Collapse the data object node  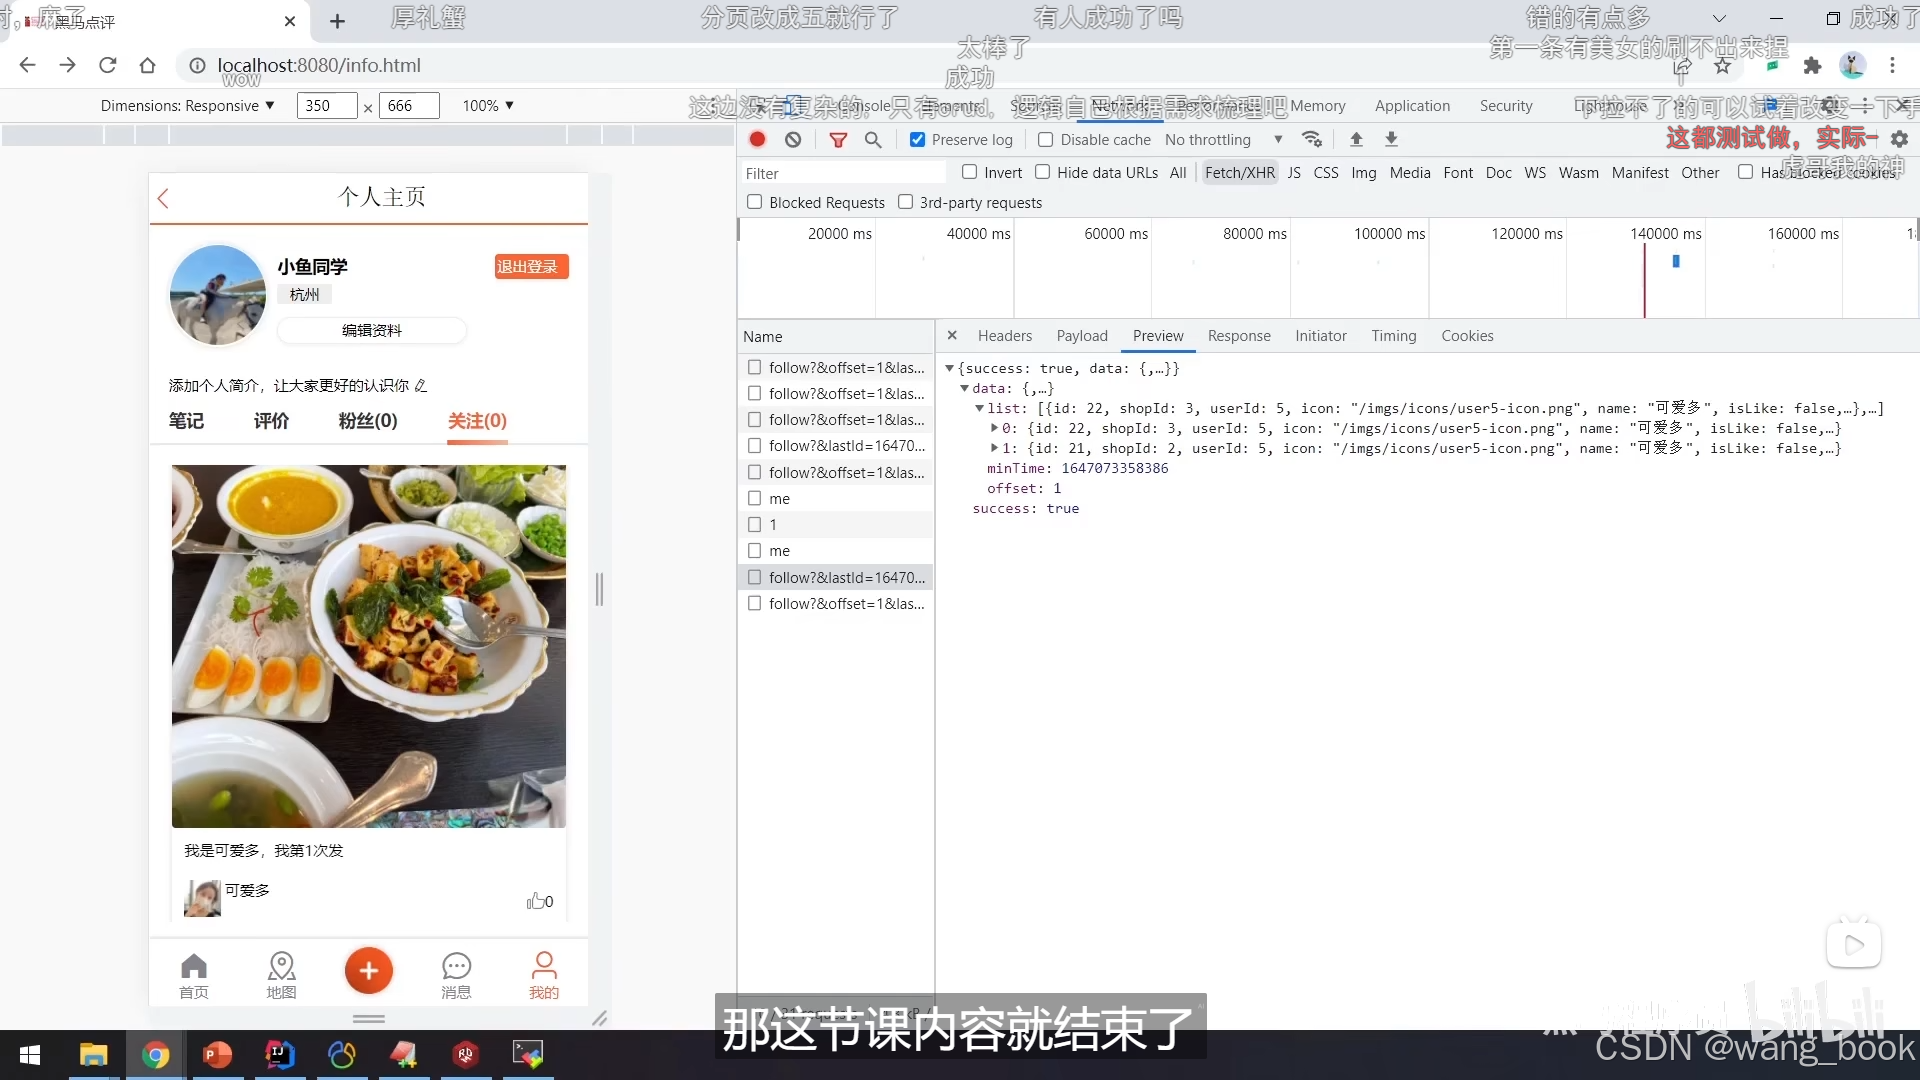[964, 389]
